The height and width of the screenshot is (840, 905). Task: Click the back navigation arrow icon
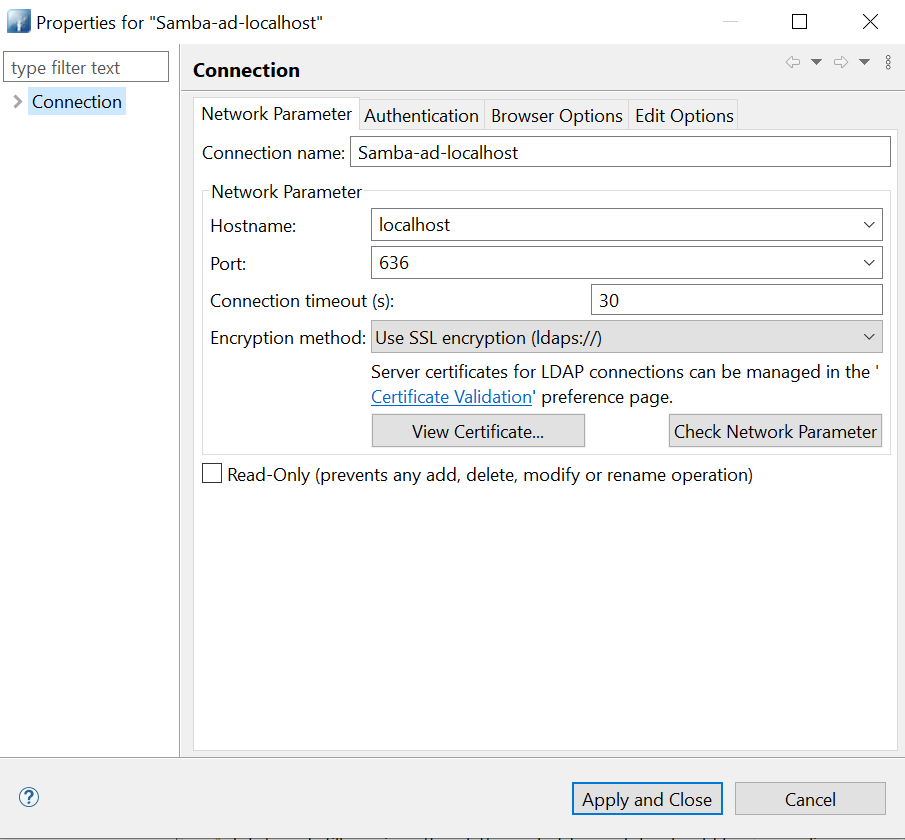point(793,62)
